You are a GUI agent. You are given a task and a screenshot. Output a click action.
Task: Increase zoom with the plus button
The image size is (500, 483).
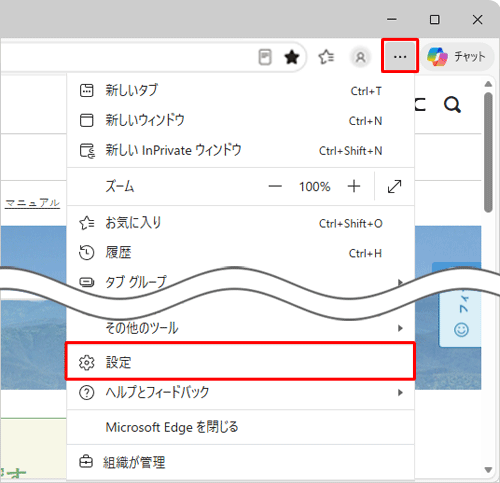pyautogui.click(x=354, y=186)
